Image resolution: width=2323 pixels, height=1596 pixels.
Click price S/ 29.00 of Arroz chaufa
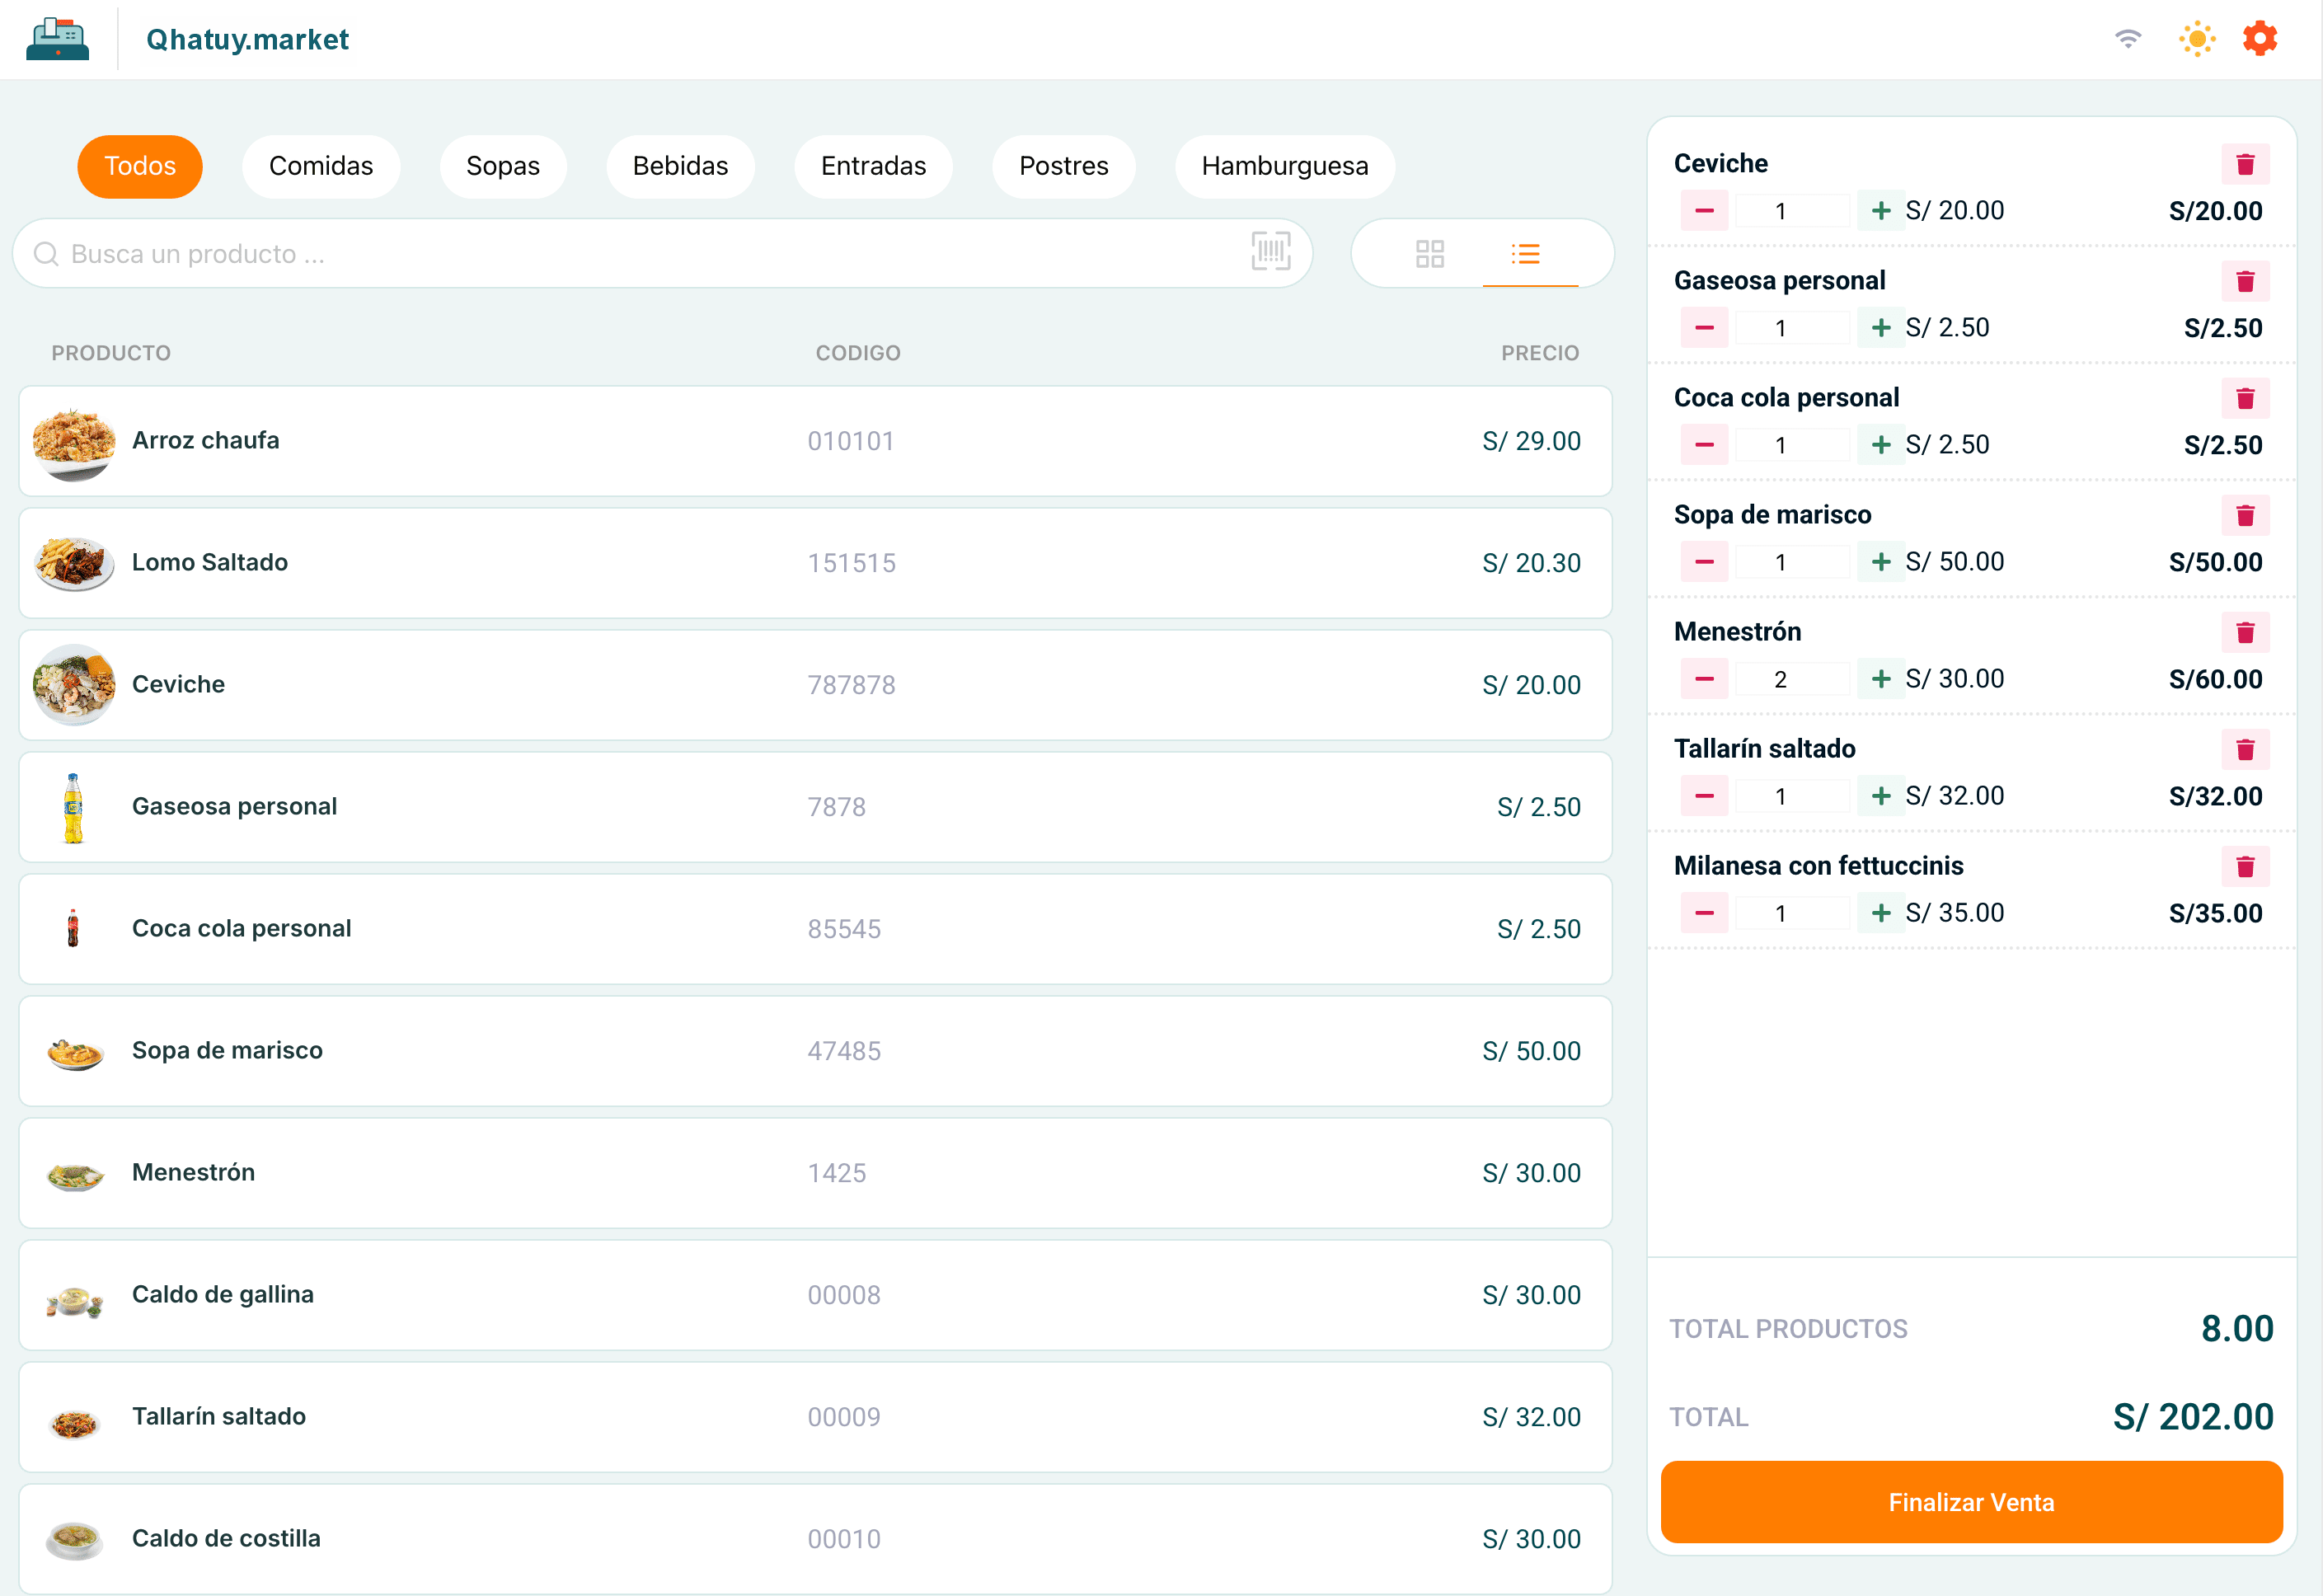tap(1531, 441)
